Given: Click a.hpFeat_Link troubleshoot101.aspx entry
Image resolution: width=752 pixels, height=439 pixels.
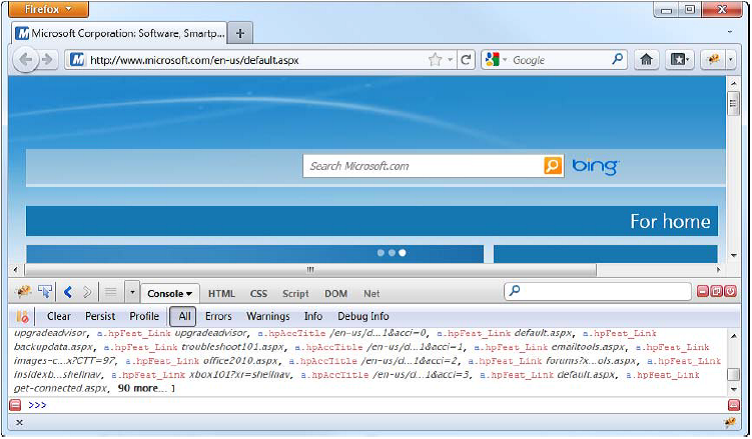Looking at the screenshot, I should (195, 347).
